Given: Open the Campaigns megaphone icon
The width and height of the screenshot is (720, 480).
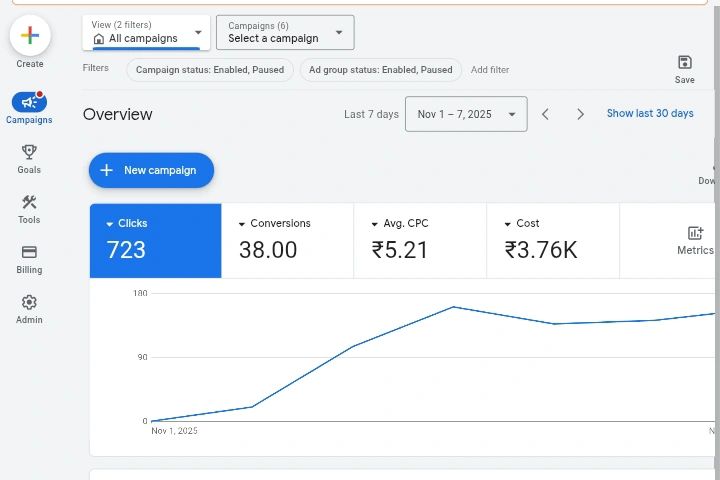Looking at the screenshot, I should pyautogui.click(x=29, y=102).
